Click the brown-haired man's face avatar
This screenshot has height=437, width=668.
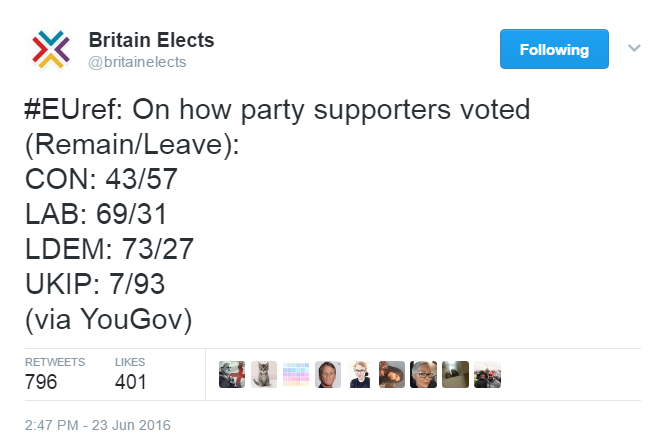(x=328, y=374)
